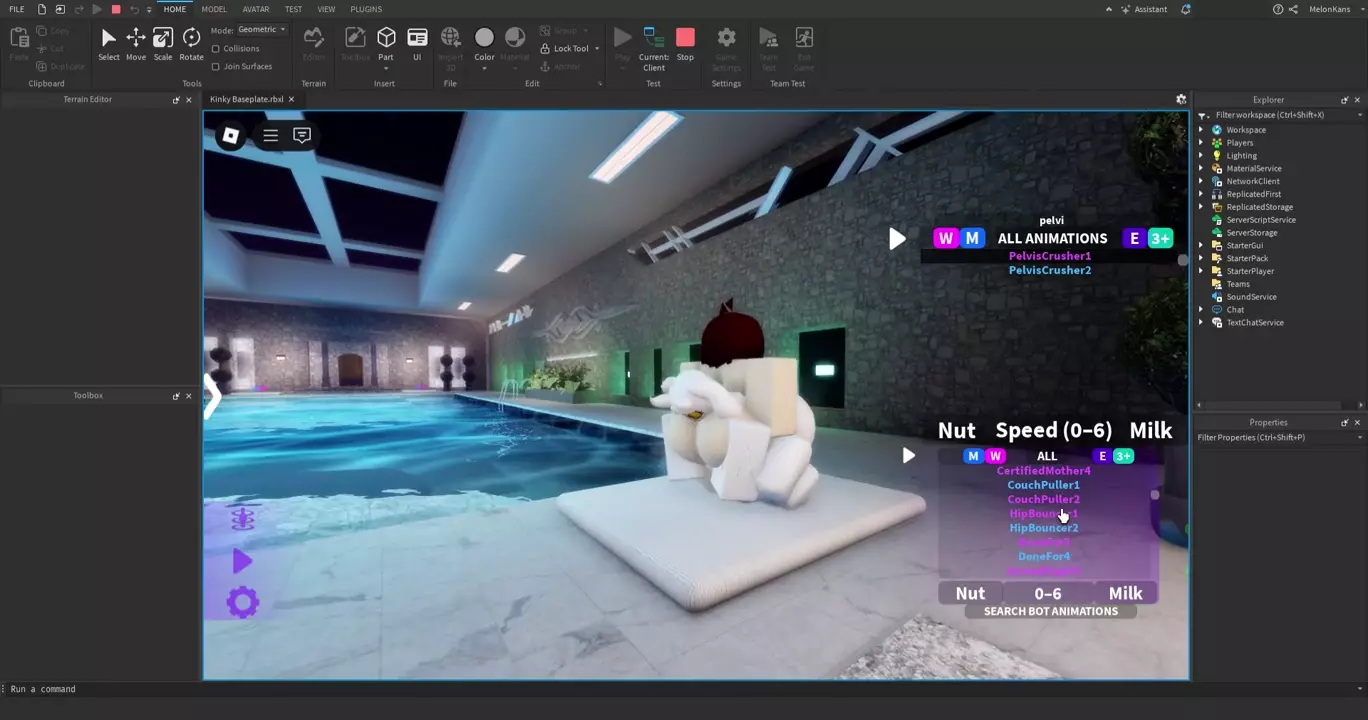Toggle the Join Surfaces checkbox

tap(216, 67)
